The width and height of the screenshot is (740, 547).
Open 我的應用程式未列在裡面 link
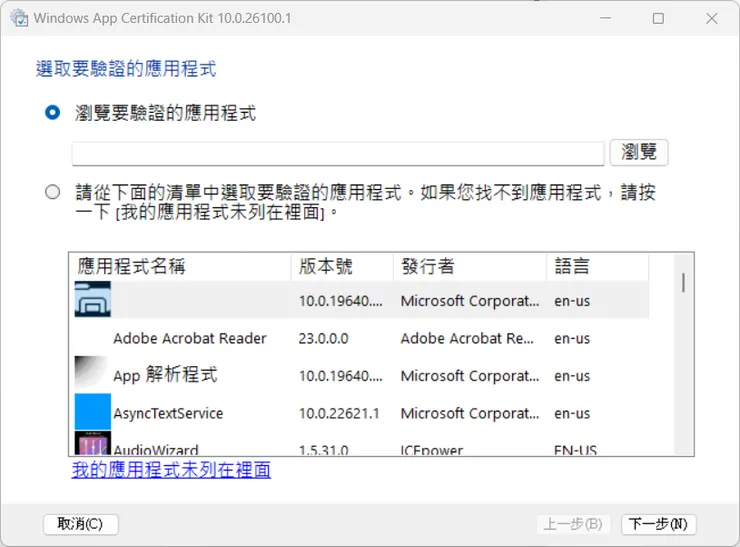(x=171, y=470)
